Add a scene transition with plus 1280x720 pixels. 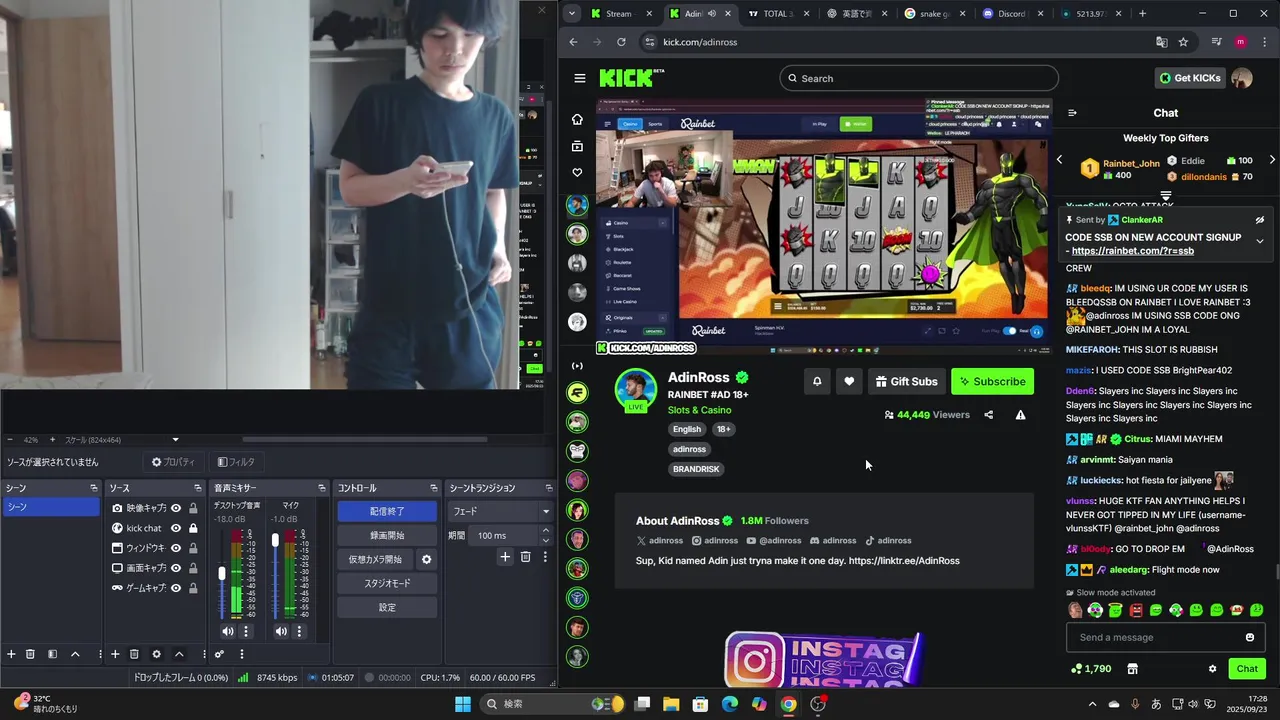point(505,557)
